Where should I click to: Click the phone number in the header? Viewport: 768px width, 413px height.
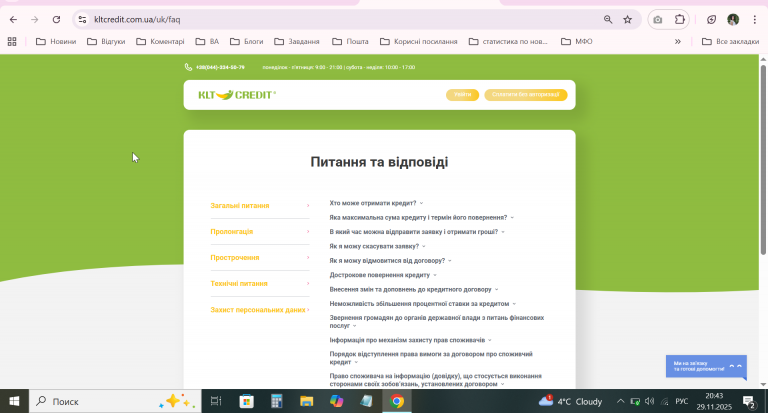[x=220, y=67]
